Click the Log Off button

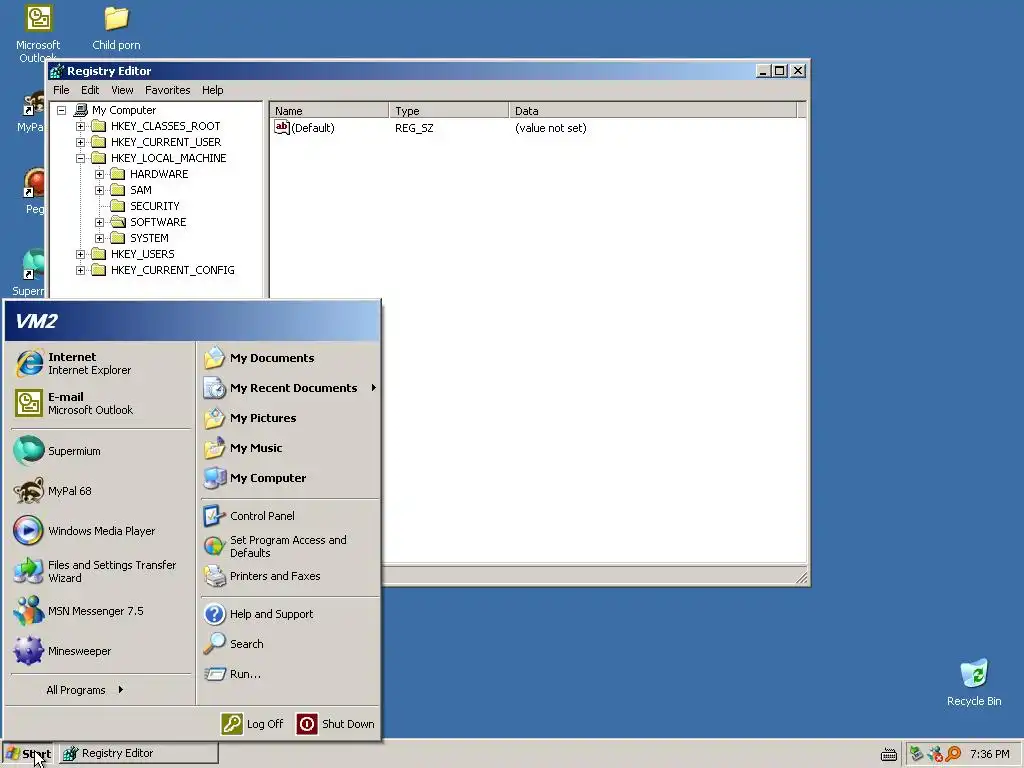(x=252, y=724)
